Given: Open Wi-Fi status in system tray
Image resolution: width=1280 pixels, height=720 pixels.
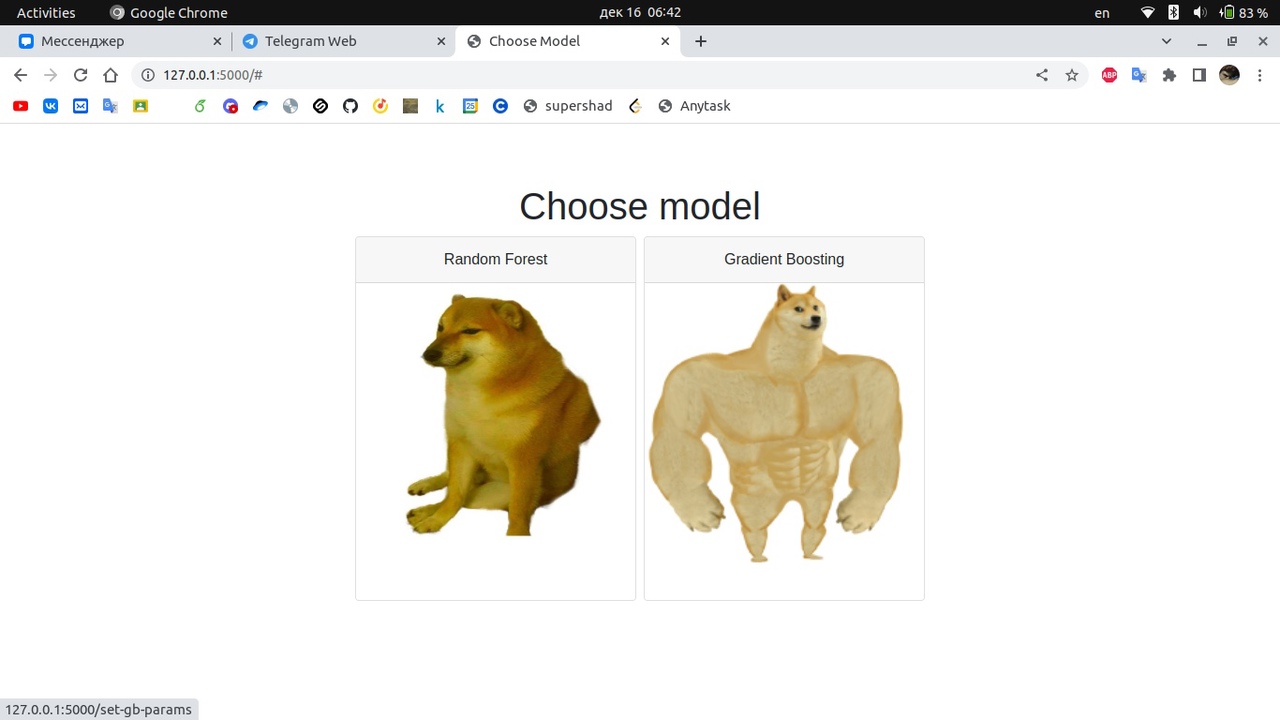Looking at the screenshot, I should 1148,13.
